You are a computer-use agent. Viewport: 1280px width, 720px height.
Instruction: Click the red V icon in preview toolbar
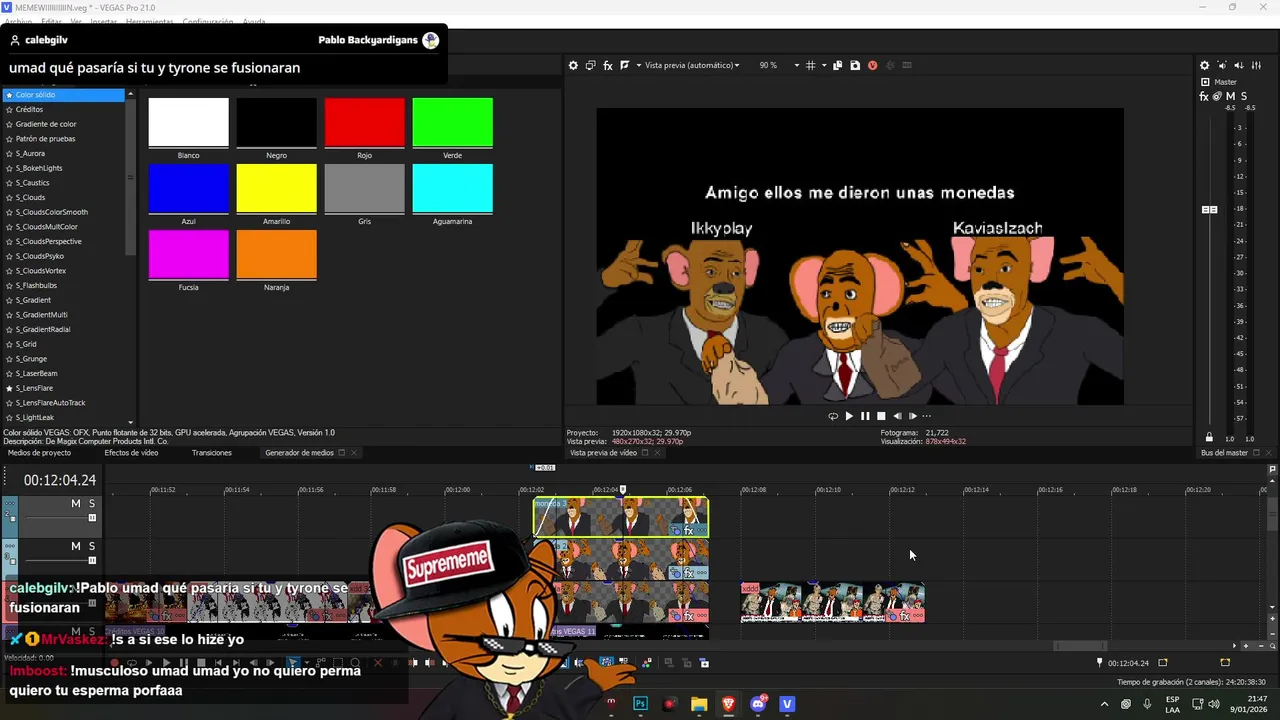click(x=872, y=65)
